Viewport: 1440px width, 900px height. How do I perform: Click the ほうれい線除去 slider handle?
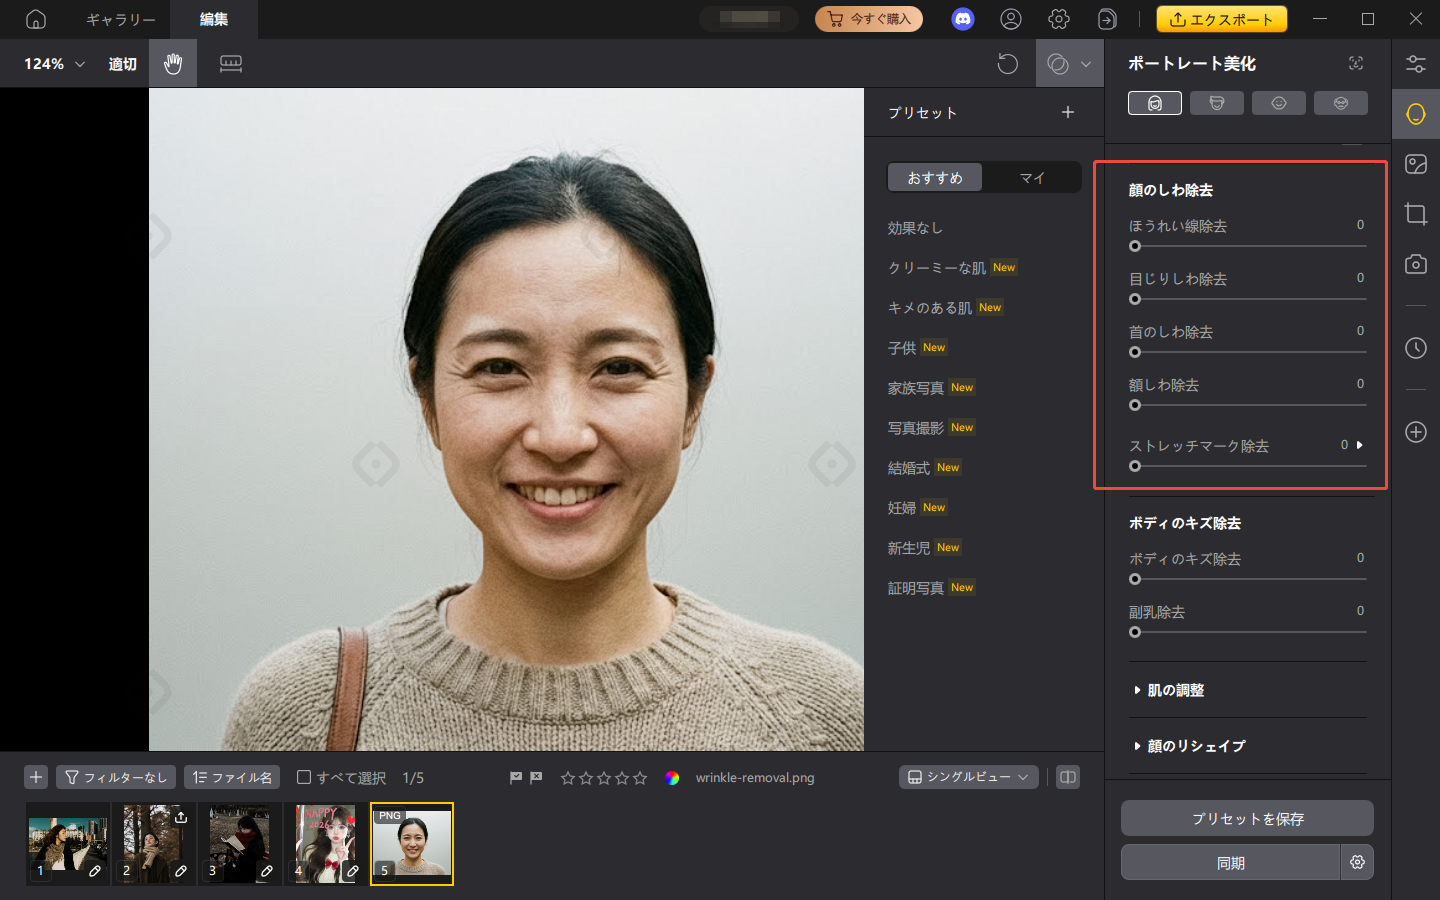(x=1135, y=246)
